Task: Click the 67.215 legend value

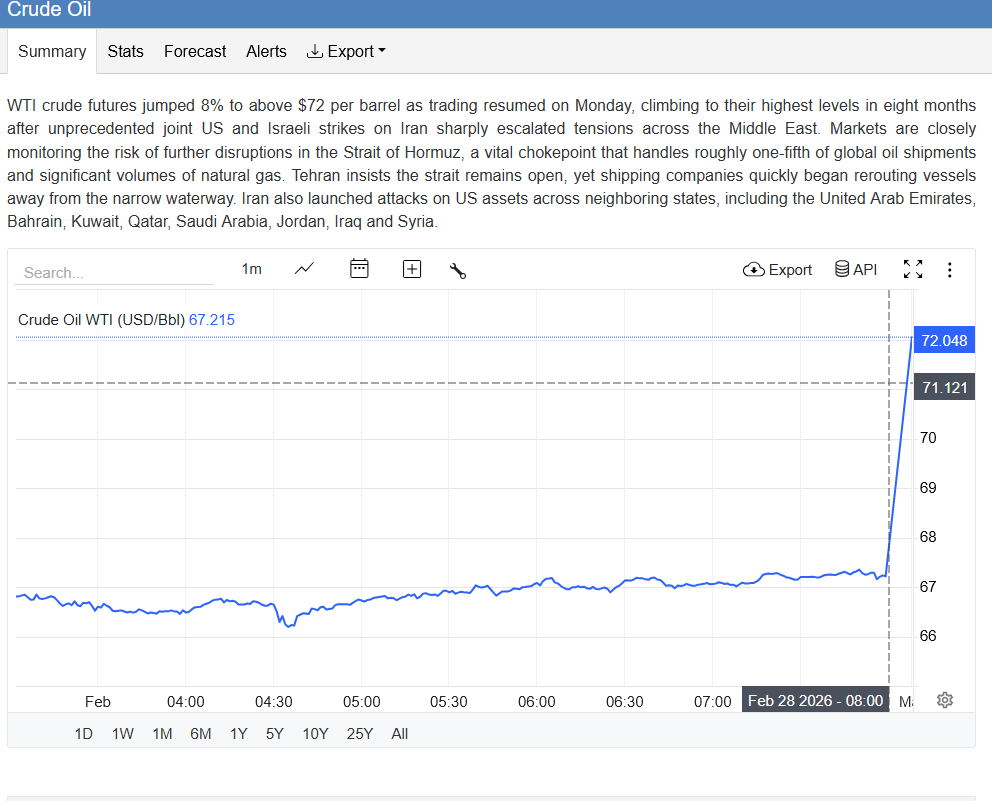Action: tap(212, 320)
